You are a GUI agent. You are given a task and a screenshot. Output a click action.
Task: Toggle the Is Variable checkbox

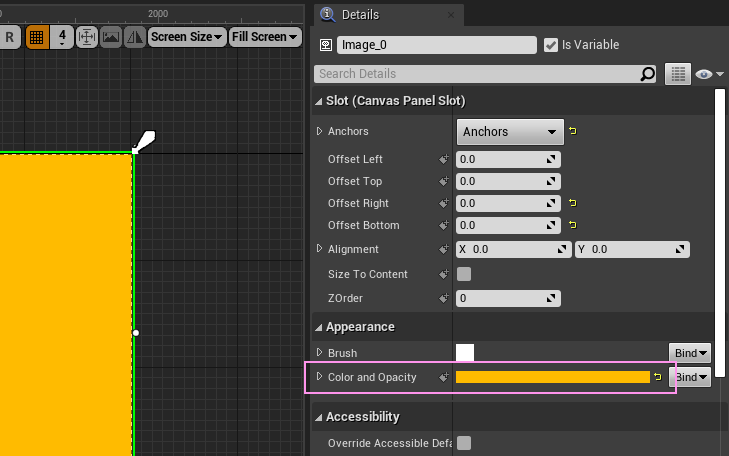(x=551, y=45)
